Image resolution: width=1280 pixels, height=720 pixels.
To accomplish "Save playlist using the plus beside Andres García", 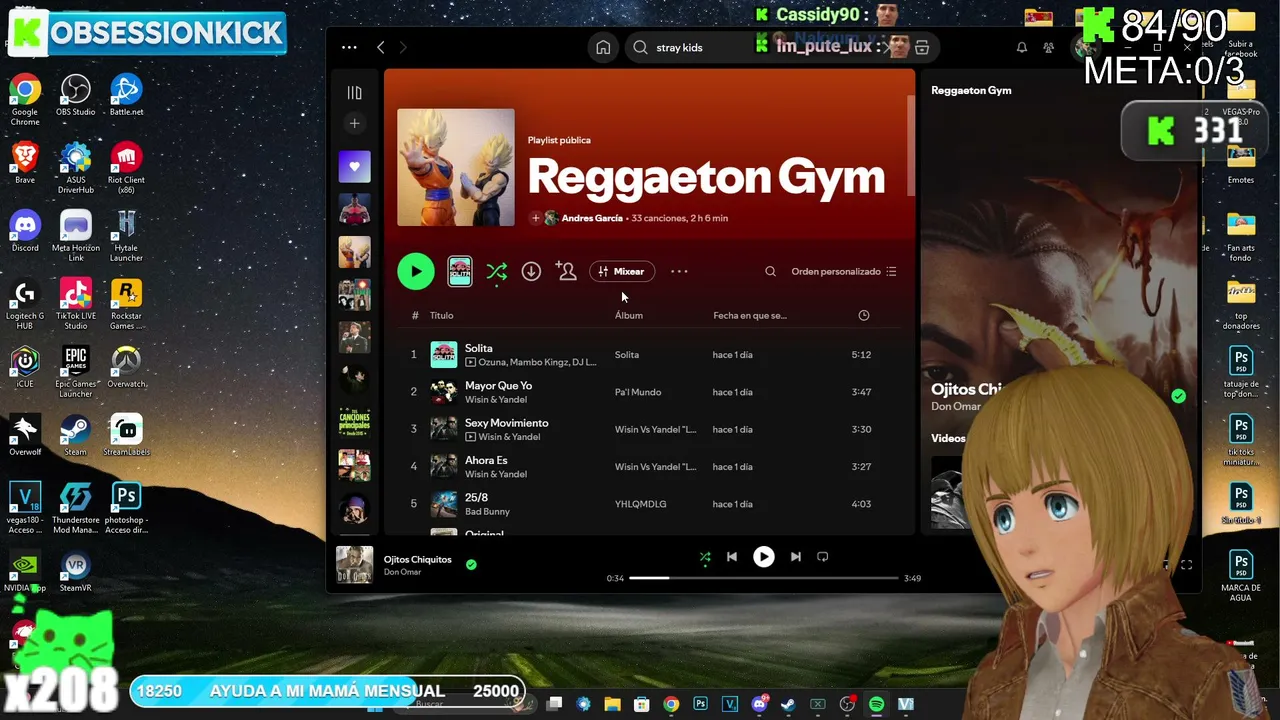I will (x=535, y=218).
